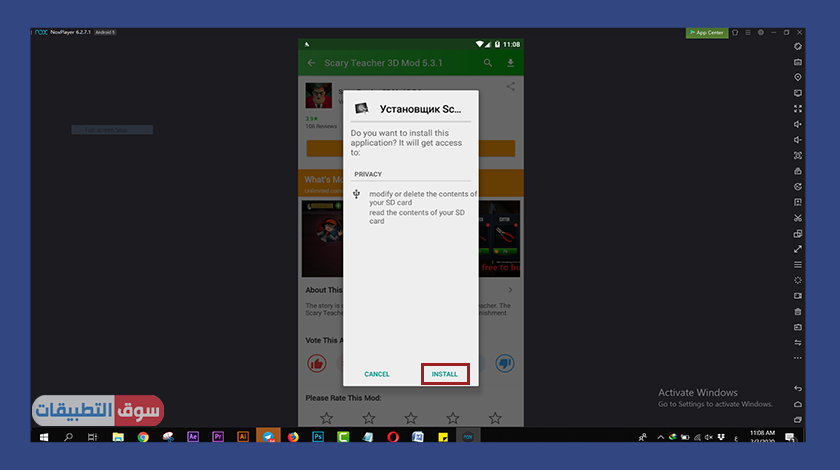Screen dimensions: 840x470
Task: Take a screenshot with the scissors icon
Action: point(798,218)
